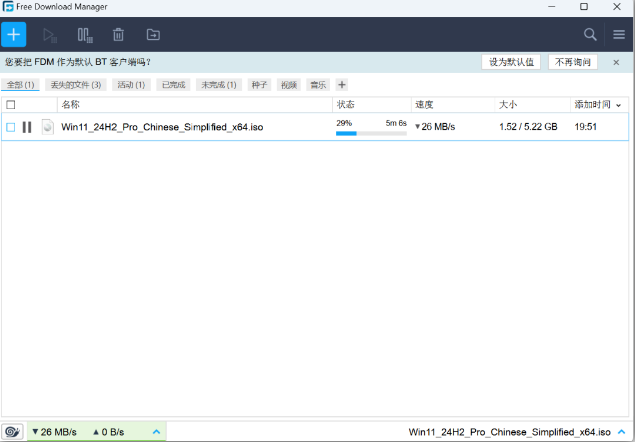This screenshot has height=442, width=635.
Task: Toggle snail mode icon in status bar
Action: [13, 432]
